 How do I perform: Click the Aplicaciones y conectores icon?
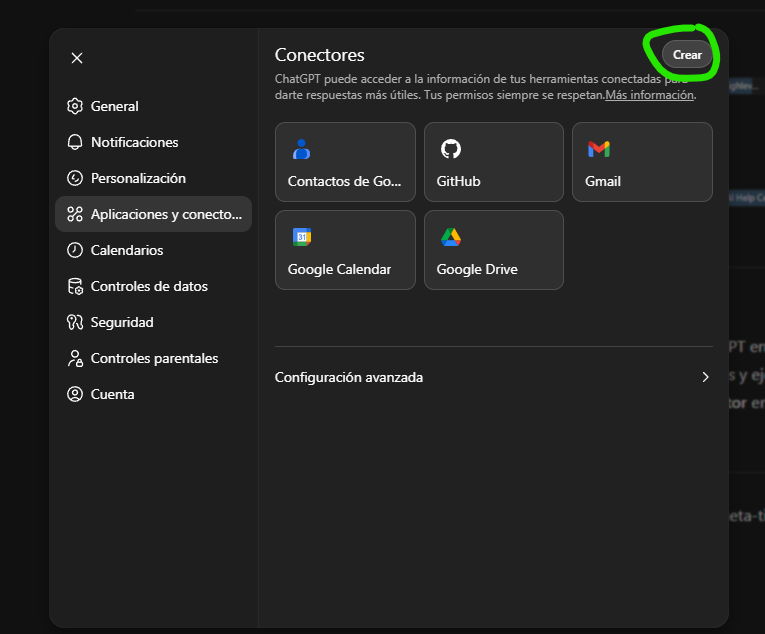pyautogui.click(x=75, y=214)
